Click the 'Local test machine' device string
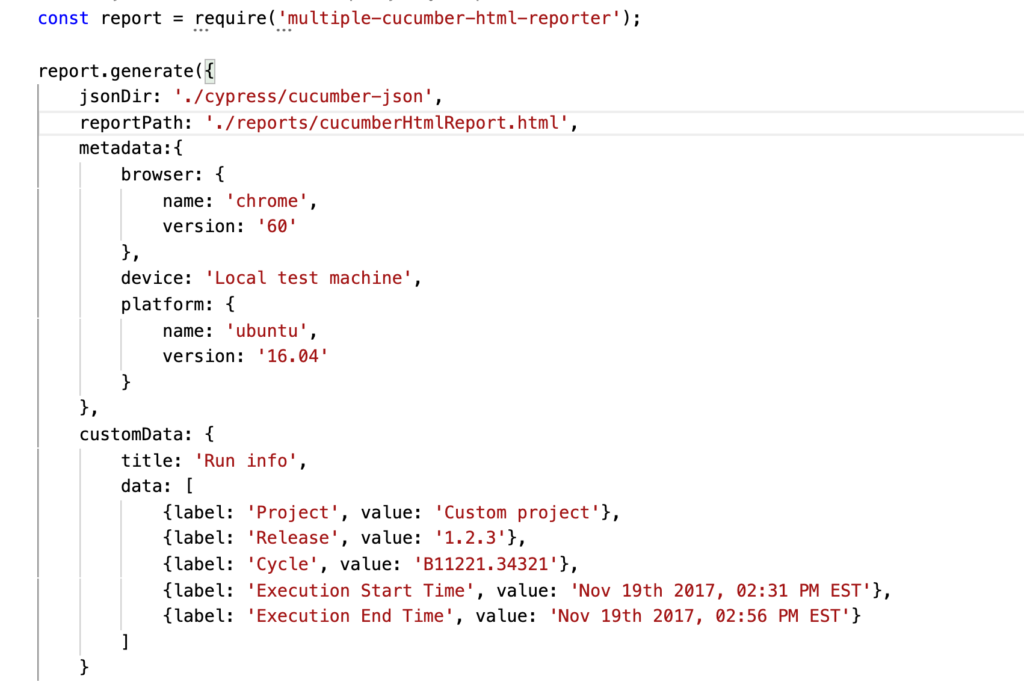 [x=308, y=278]
